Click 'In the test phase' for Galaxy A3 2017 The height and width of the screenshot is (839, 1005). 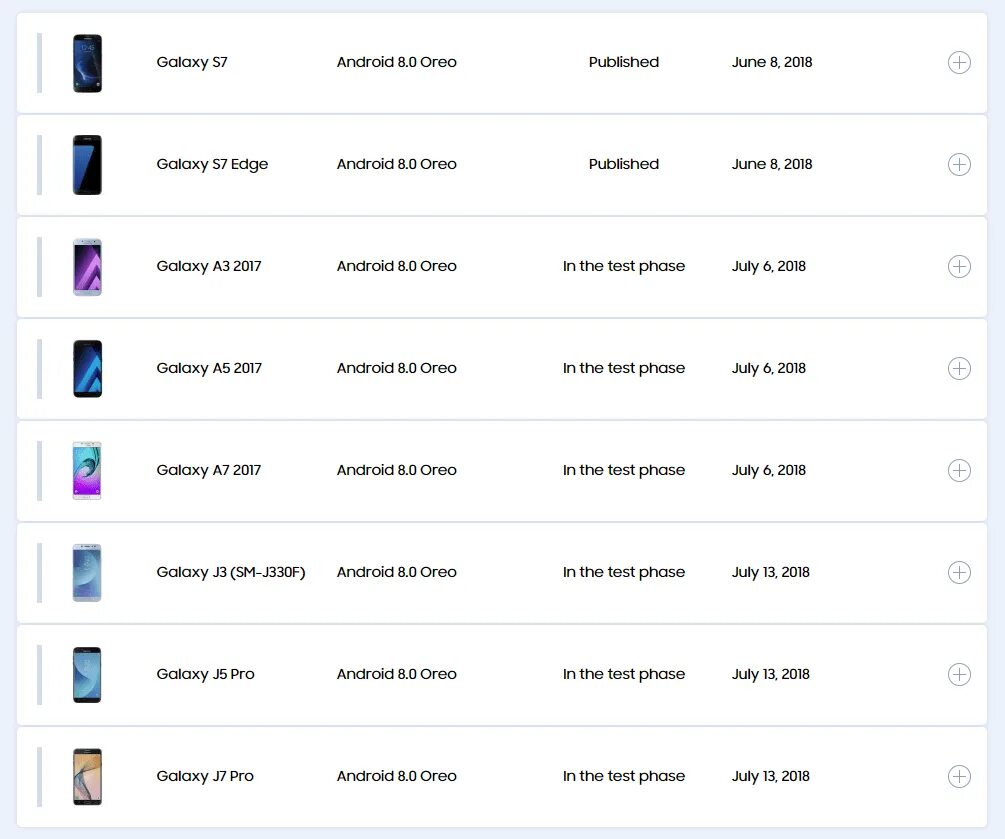tap(624, 266)
